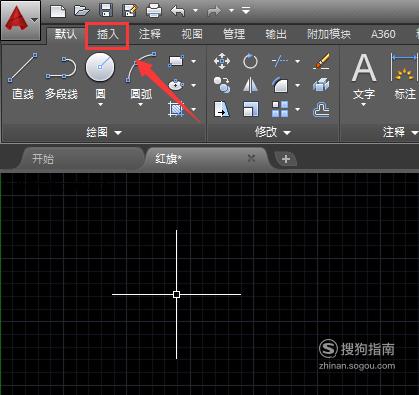Open the Trim tool dropdown arrow
419x395 pixels.
297,61
